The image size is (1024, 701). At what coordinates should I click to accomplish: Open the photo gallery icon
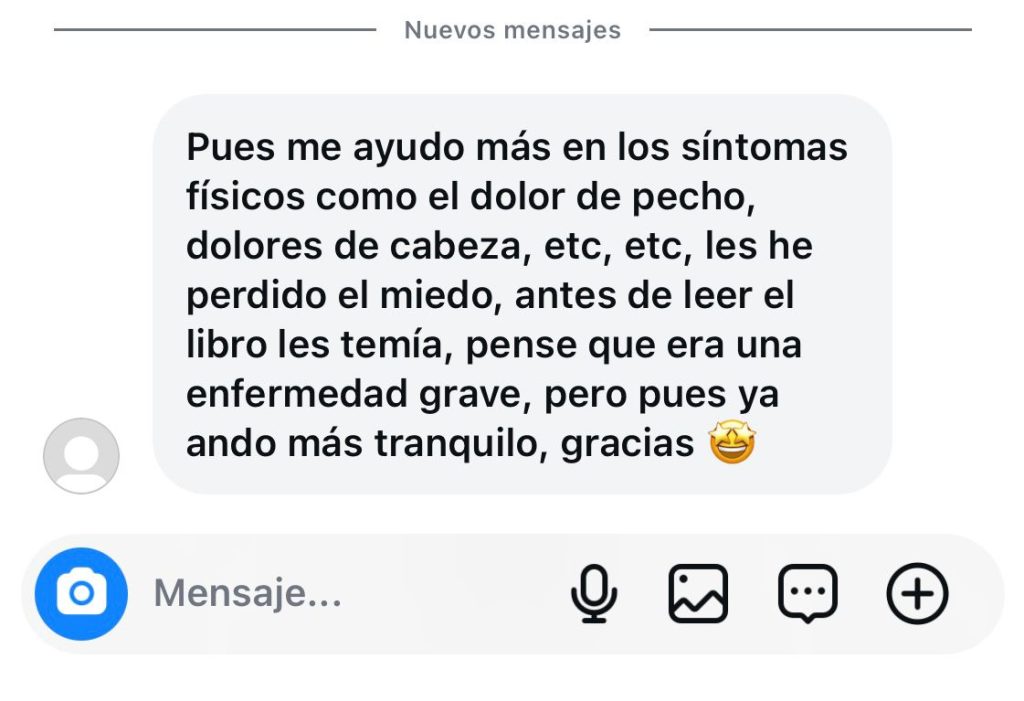point(697,593)
